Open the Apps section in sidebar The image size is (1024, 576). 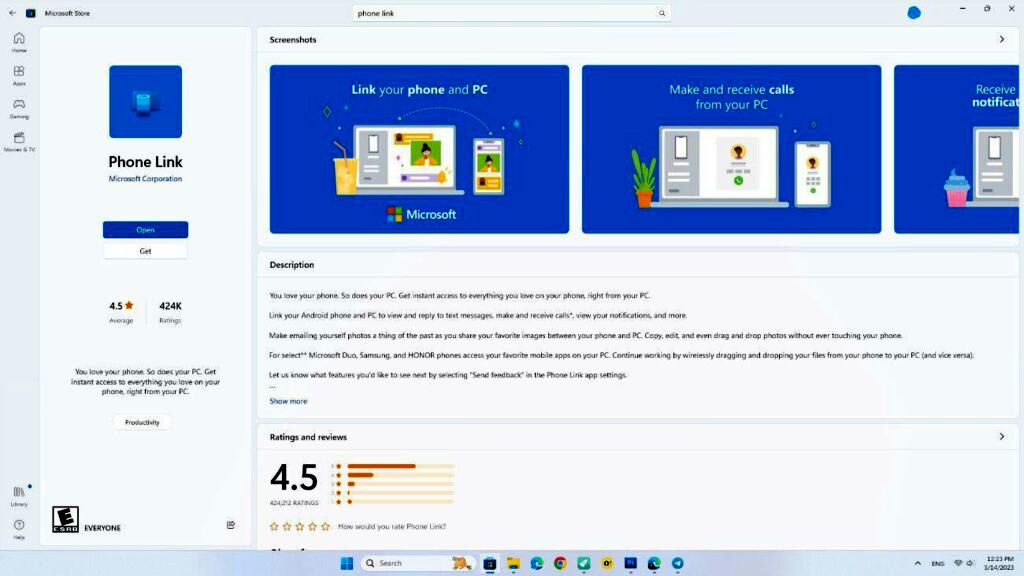point(19,75)
